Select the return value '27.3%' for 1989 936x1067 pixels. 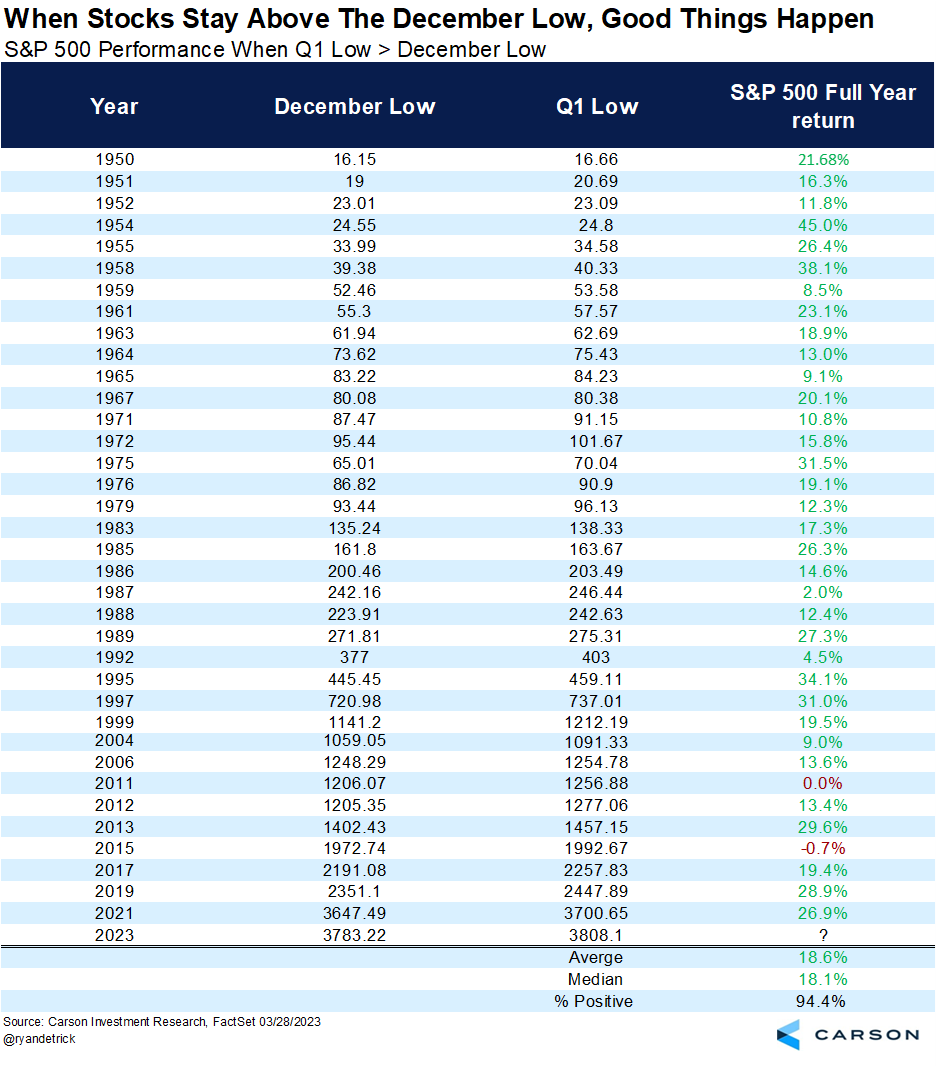(x=823, y=636)
